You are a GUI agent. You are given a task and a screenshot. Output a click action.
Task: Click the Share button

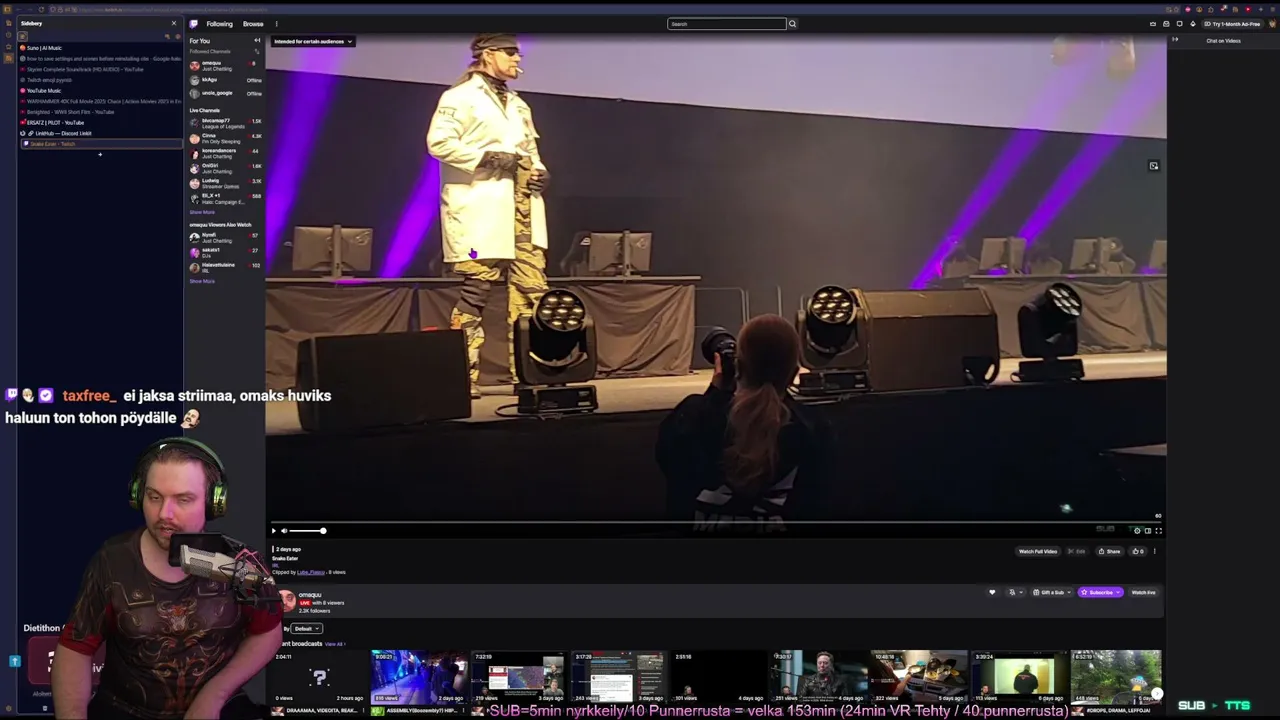tap(1109, 551)
